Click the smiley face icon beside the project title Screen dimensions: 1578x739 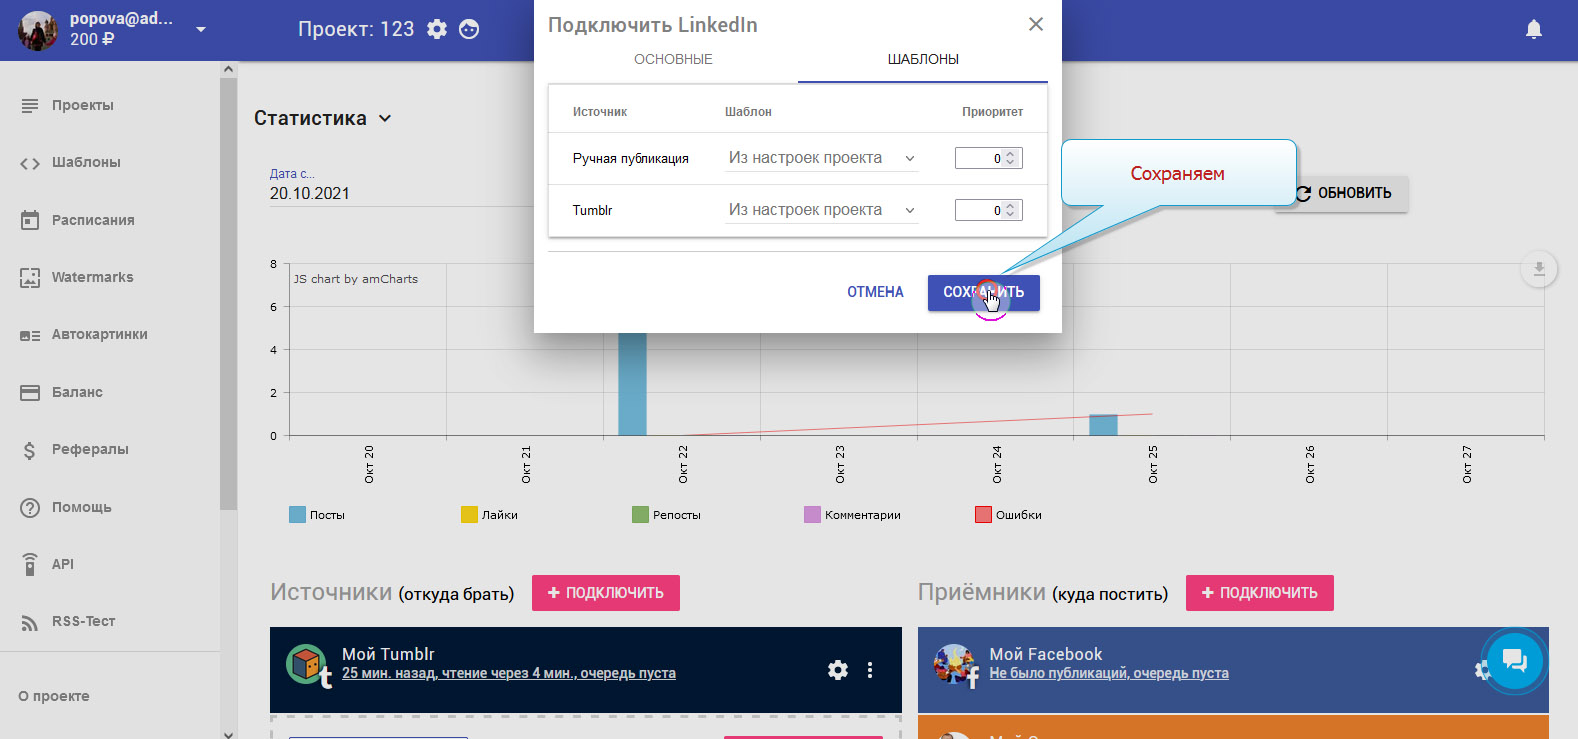tap(469, 29)
